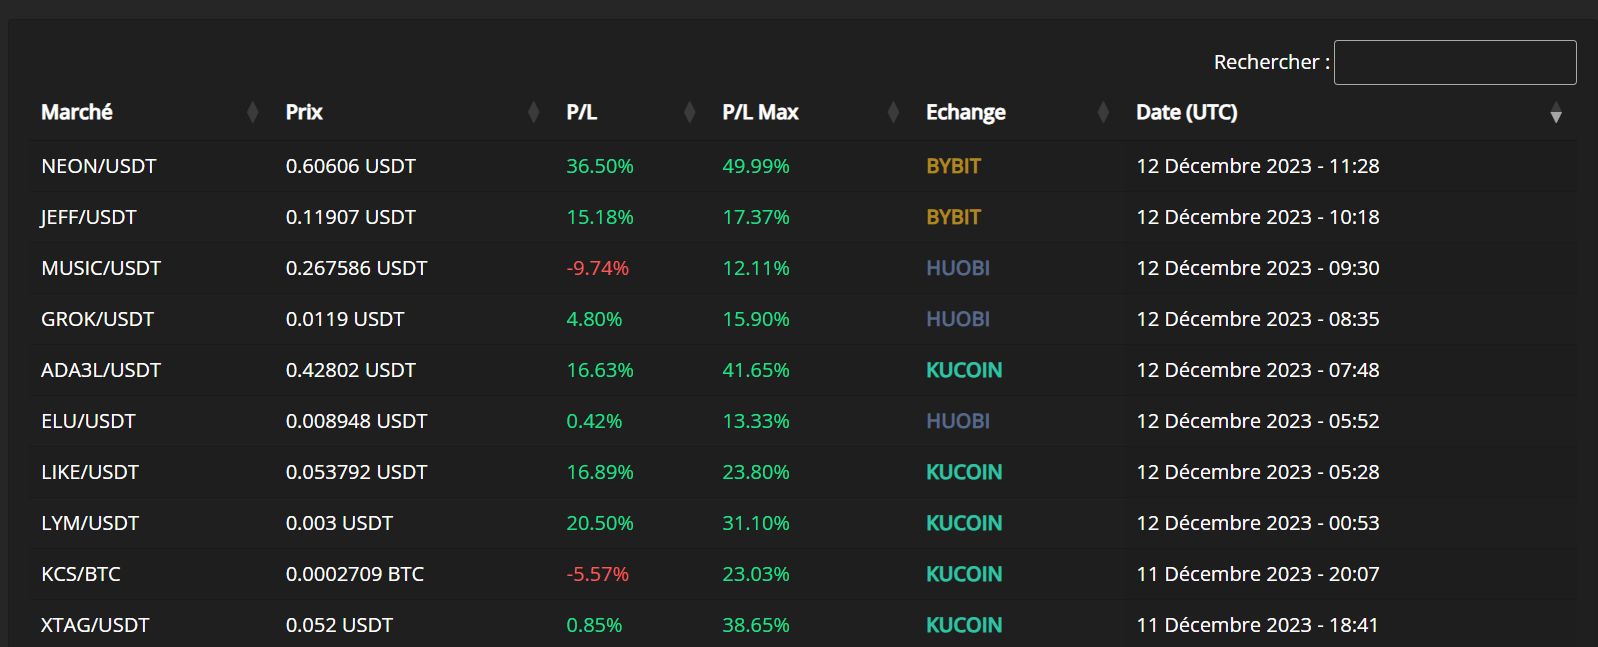Click the Date (UTC) header text
This screenshot has height=647, width=1598.
1186,112
